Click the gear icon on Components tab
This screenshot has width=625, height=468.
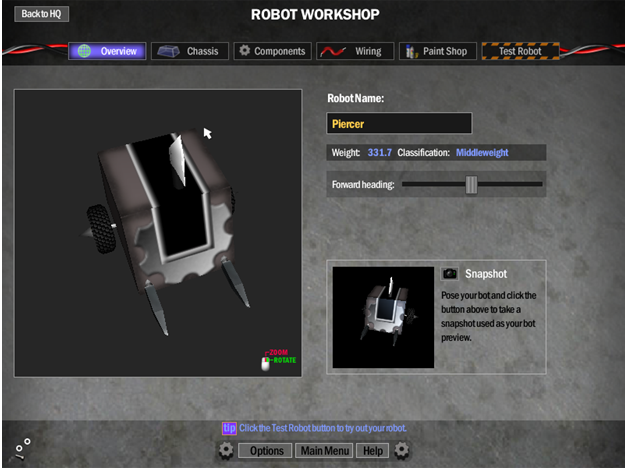[244, 51]
